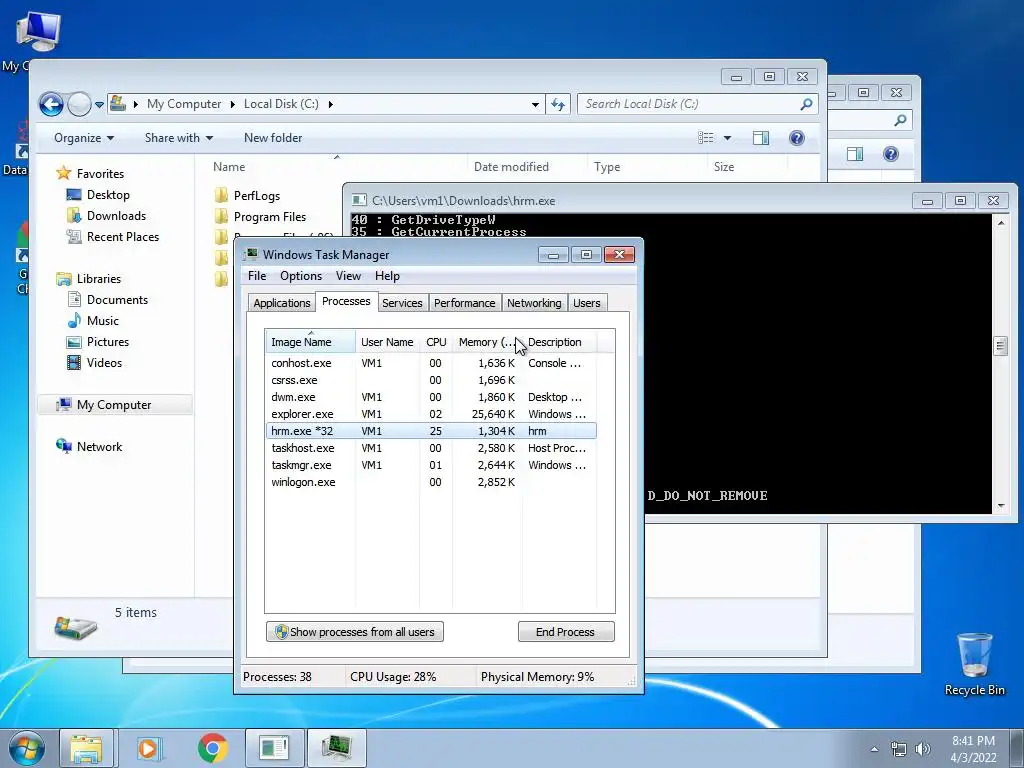
Task: Open Desktop under Favorites
Action: [x=108, y=195]
